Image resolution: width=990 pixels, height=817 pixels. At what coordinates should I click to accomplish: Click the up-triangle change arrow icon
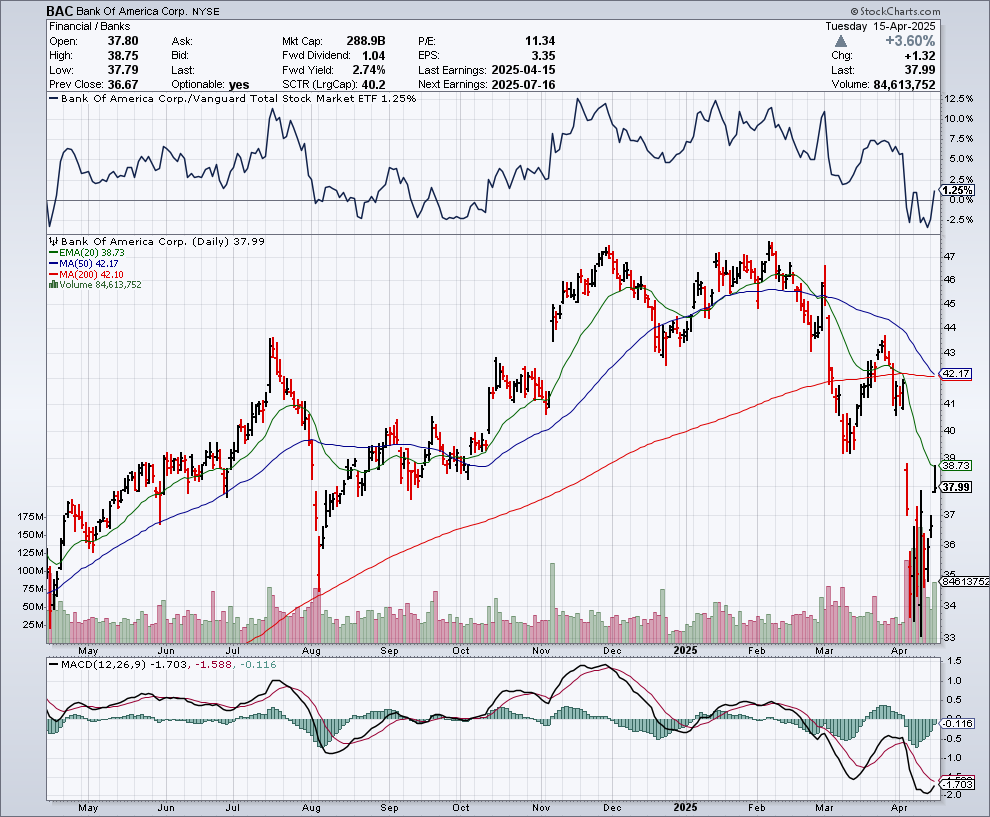(x=840, y=41)
